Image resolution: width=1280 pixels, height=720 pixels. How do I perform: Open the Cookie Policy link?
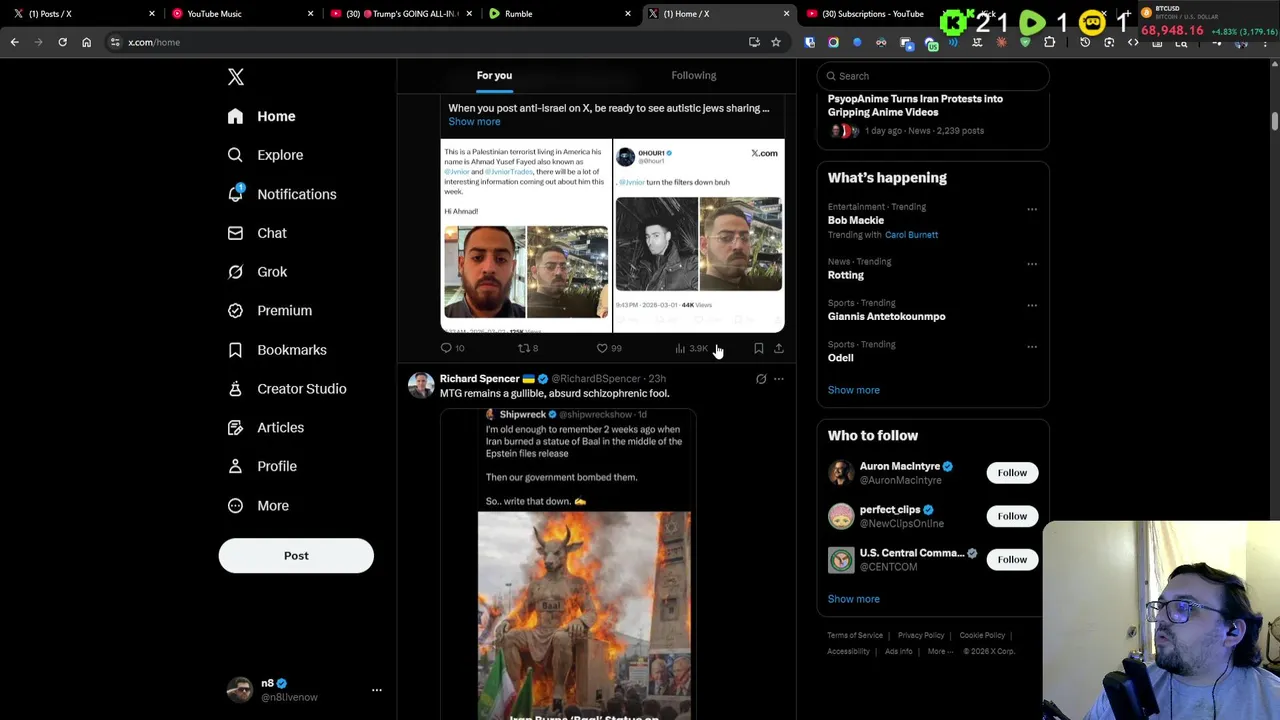[x=982, y=636]
